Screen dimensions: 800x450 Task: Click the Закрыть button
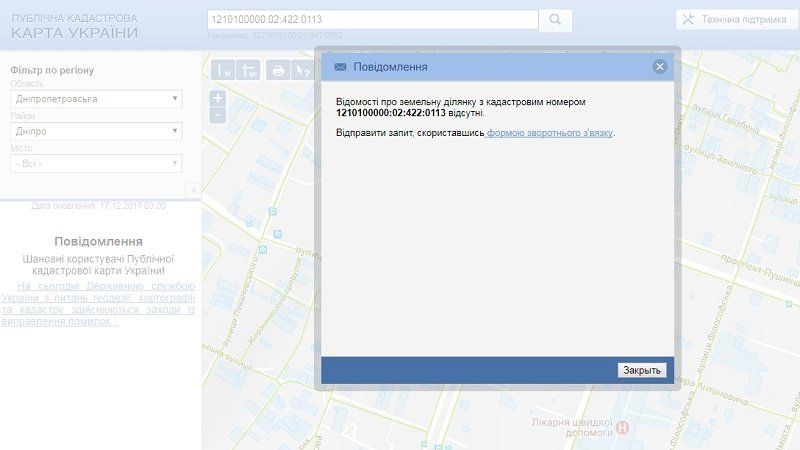pos(642,370)
